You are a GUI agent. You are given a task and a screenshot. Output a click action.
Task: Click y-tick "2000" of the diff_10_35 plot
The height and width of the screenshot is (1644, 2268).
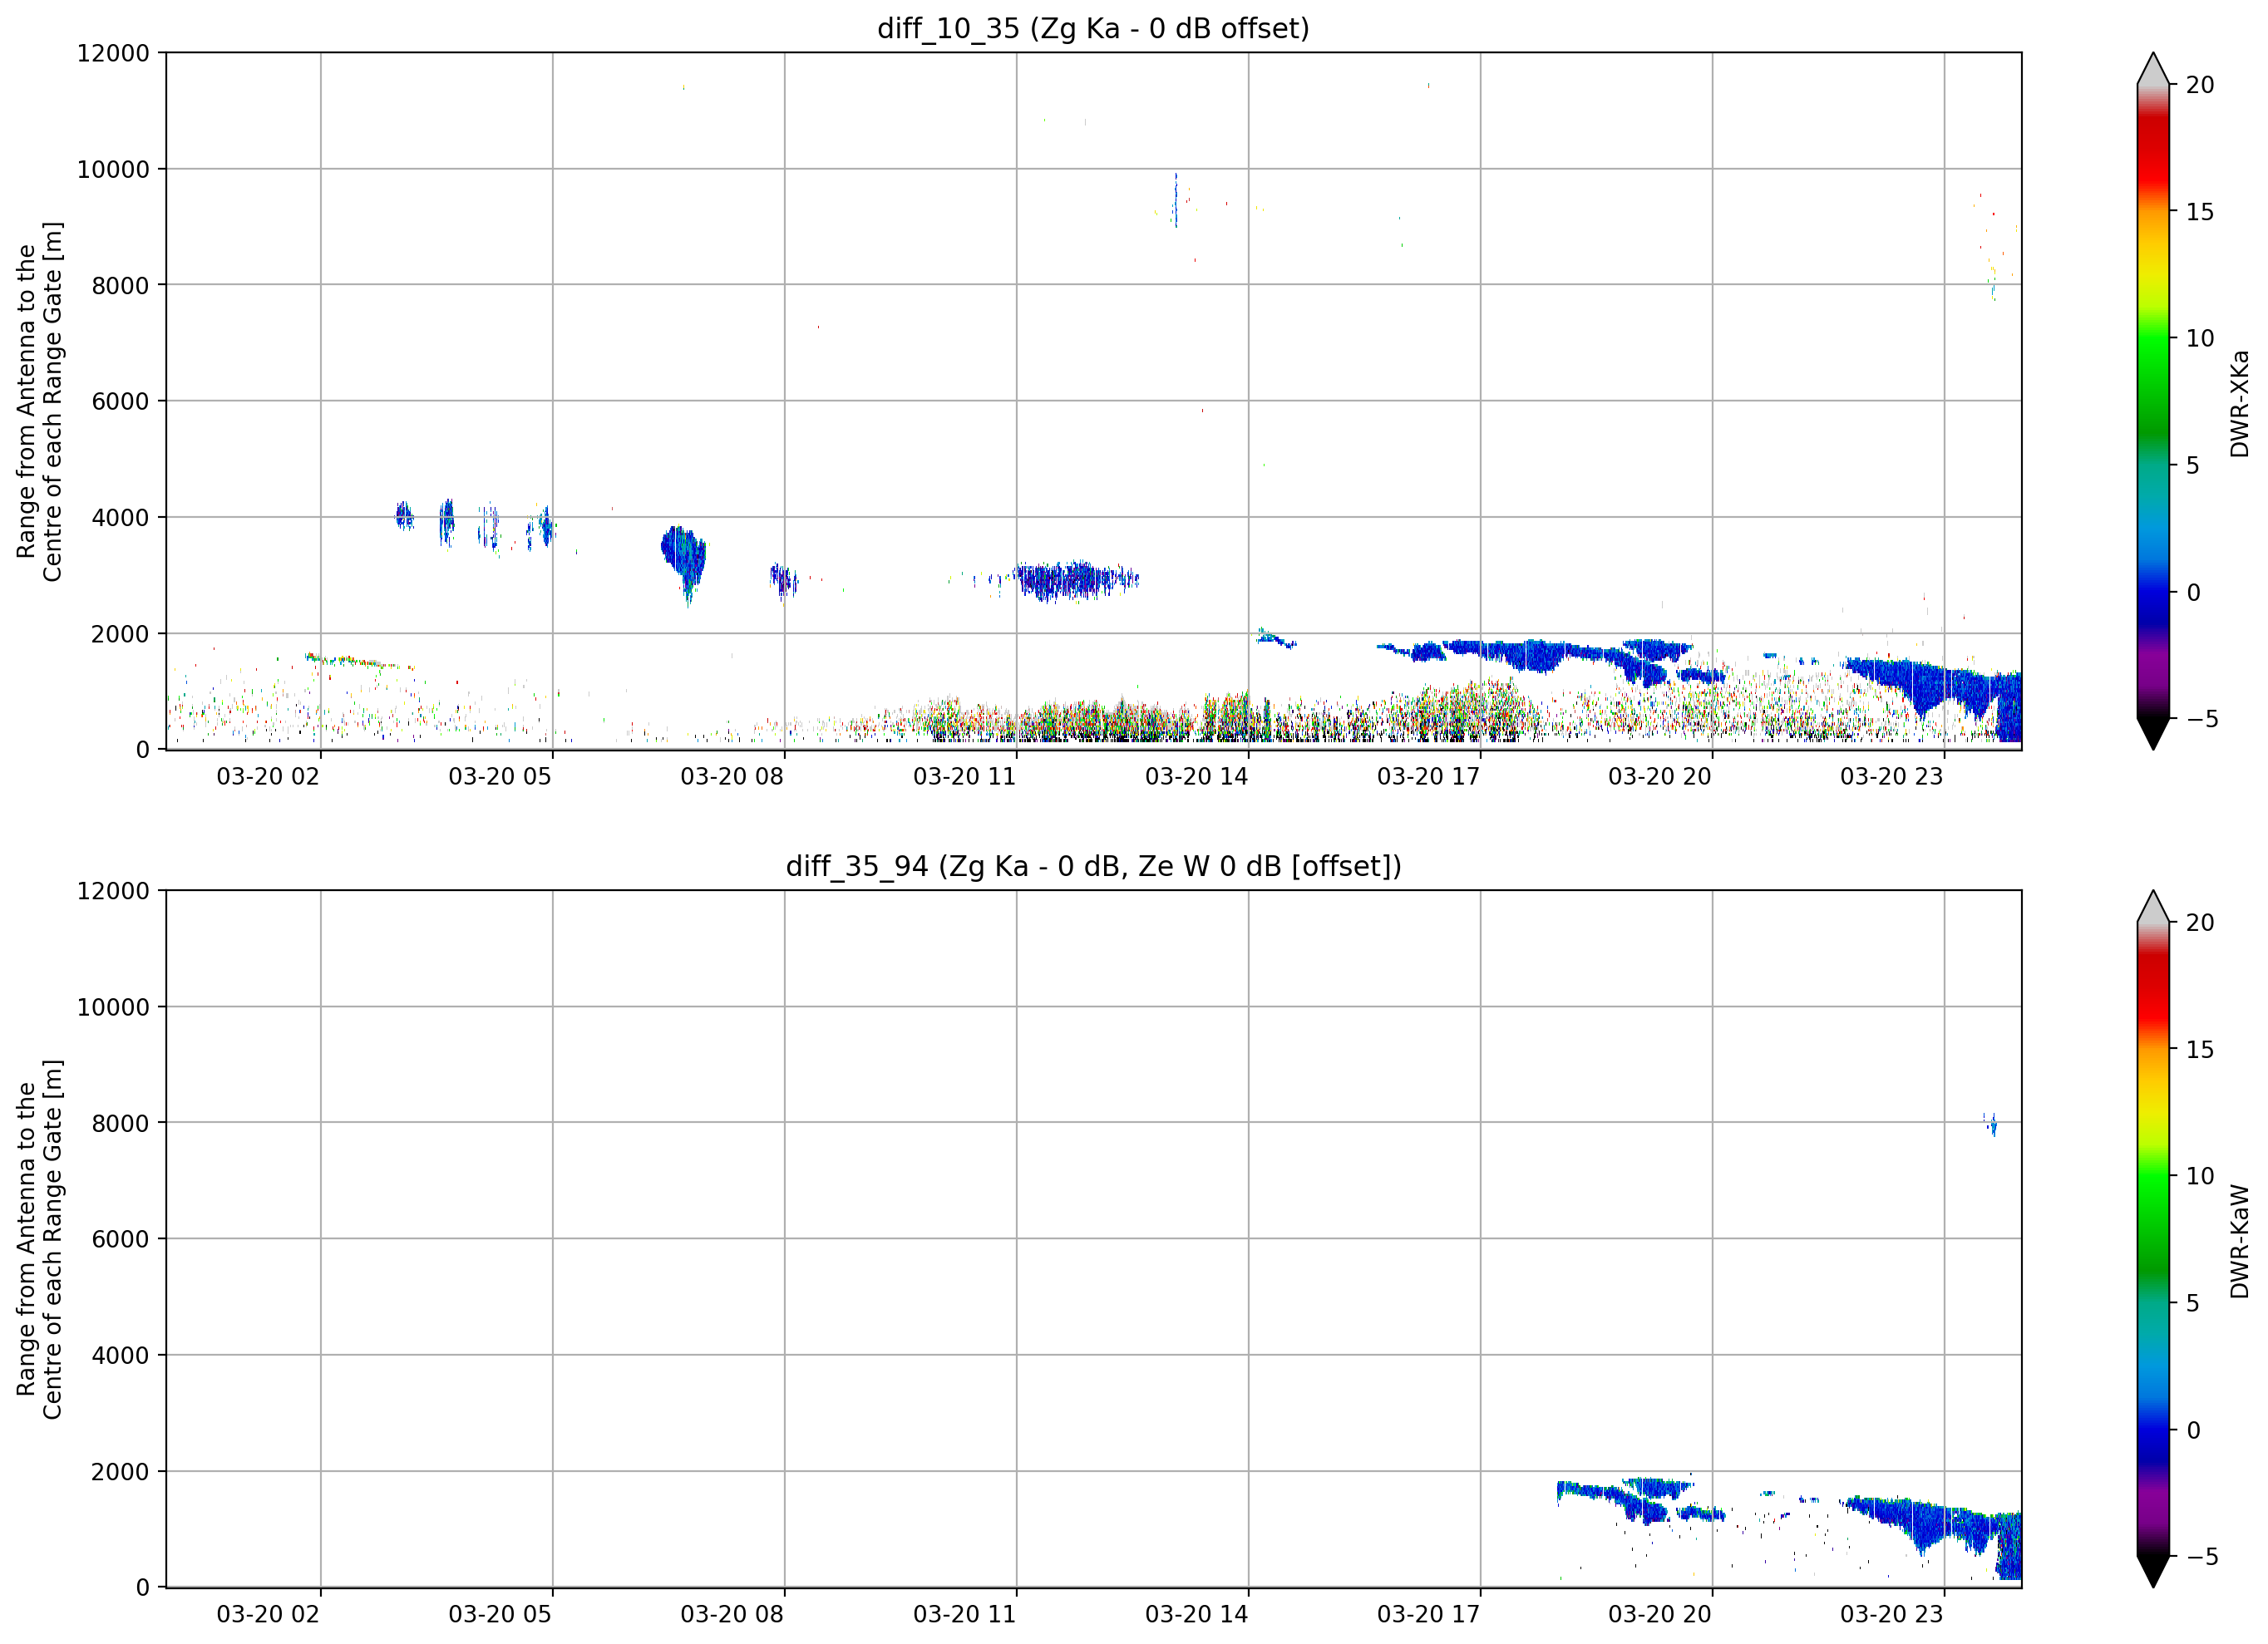pos(120,633)
